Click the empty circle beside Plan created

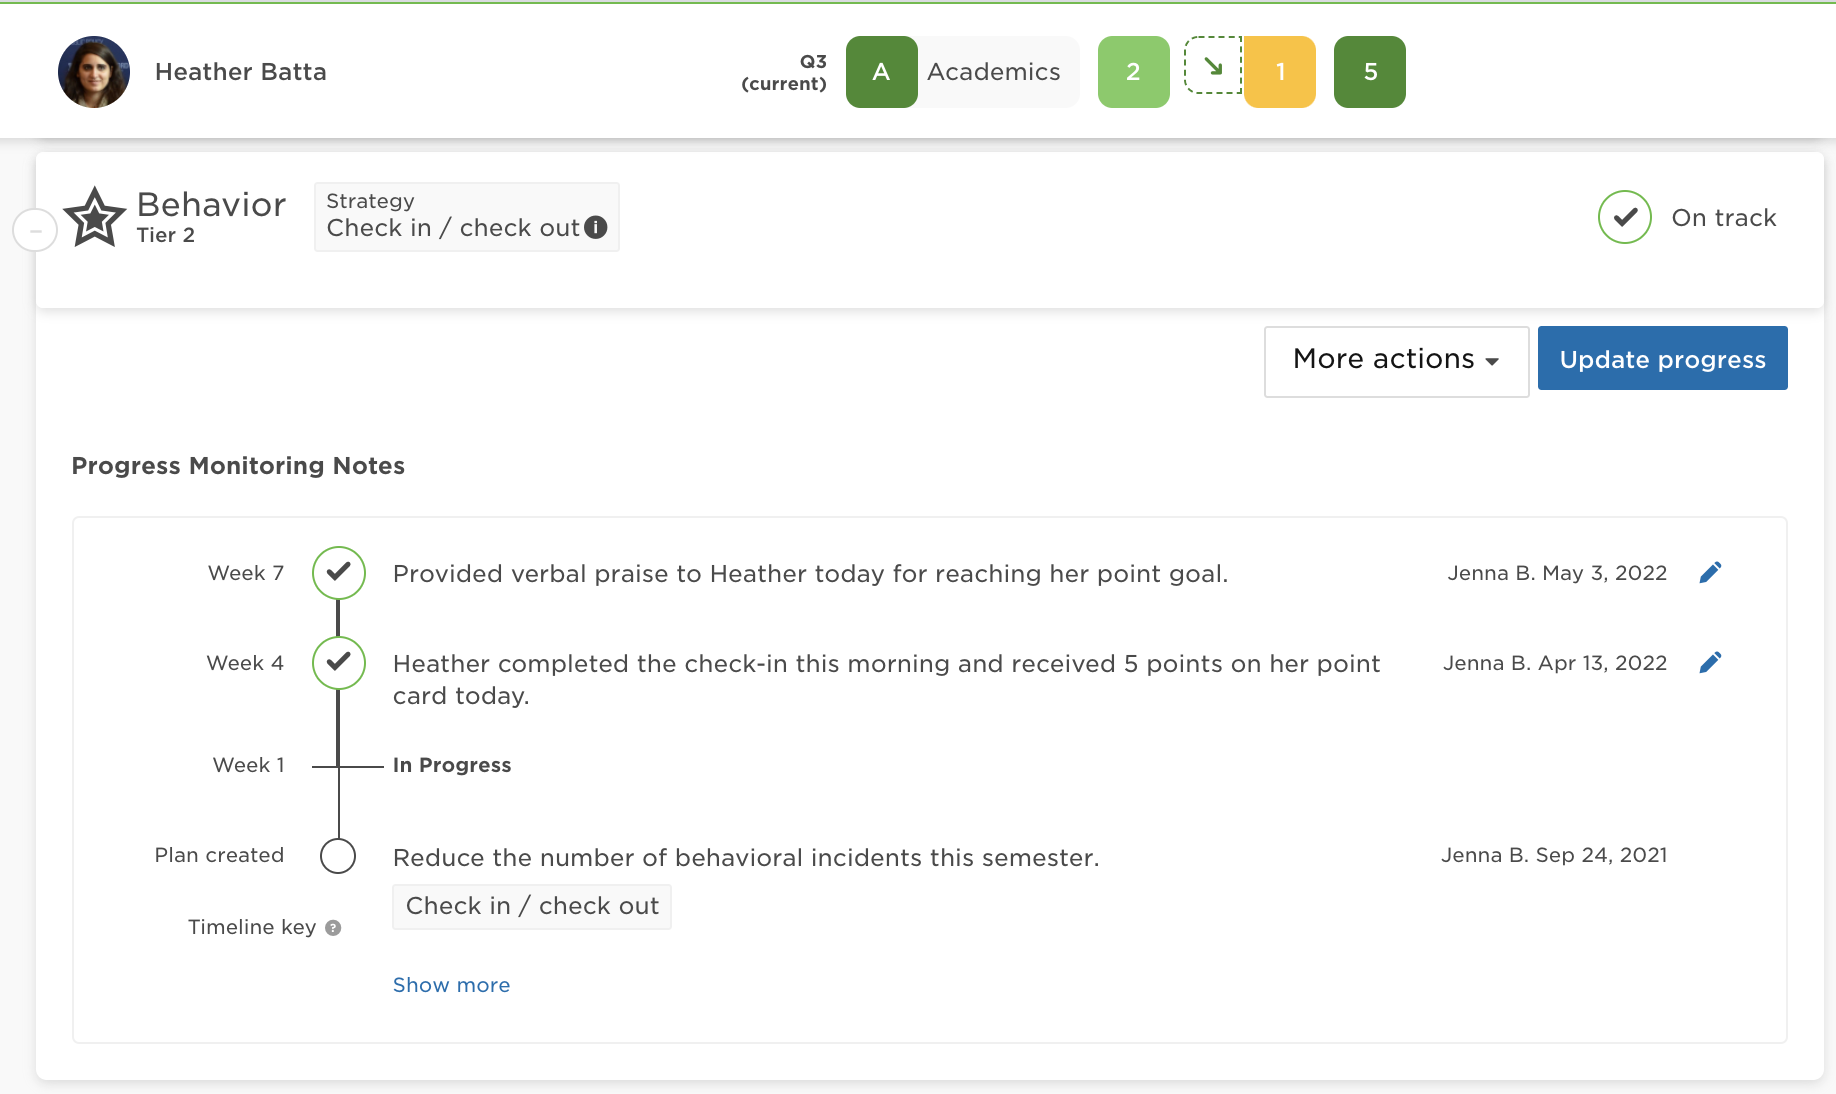click(338, 856)
